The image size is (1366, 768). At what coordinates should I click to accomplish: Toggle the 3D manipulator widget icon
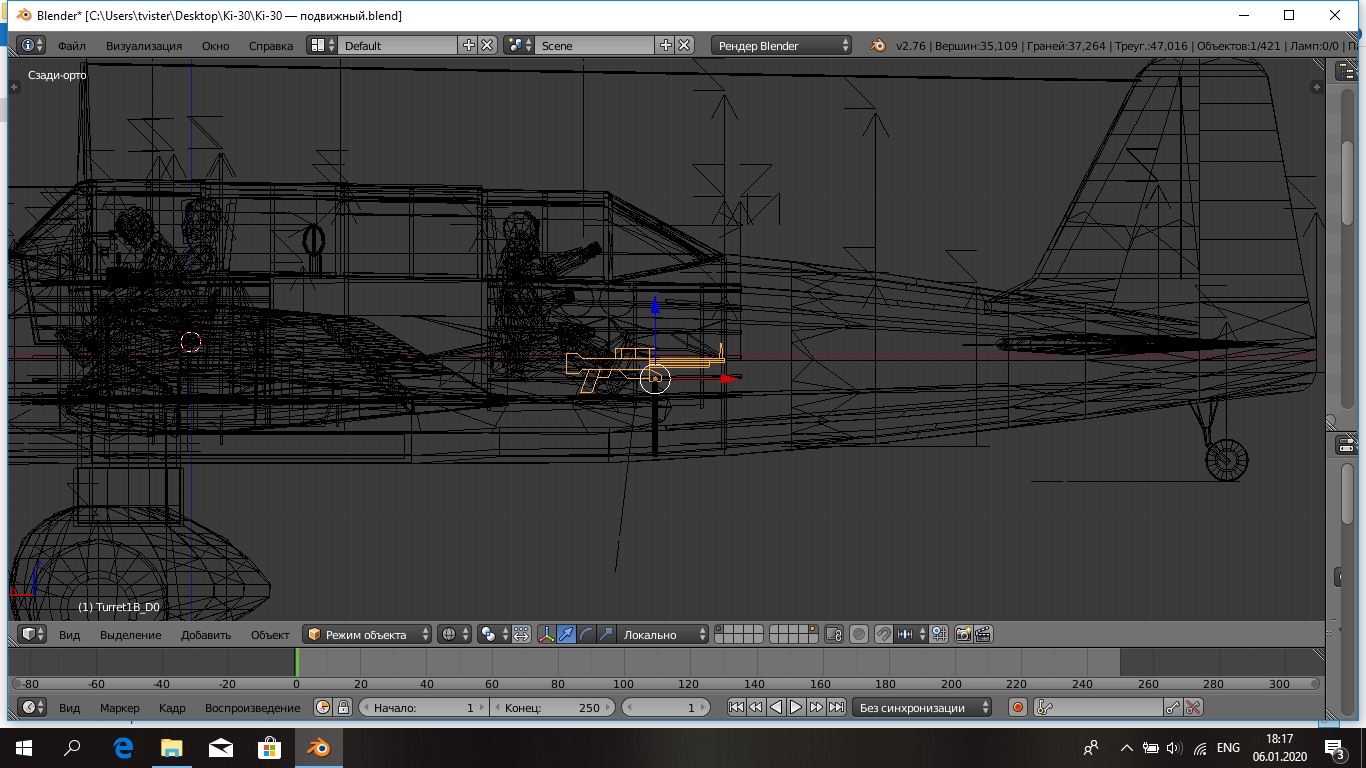(547, 634)
